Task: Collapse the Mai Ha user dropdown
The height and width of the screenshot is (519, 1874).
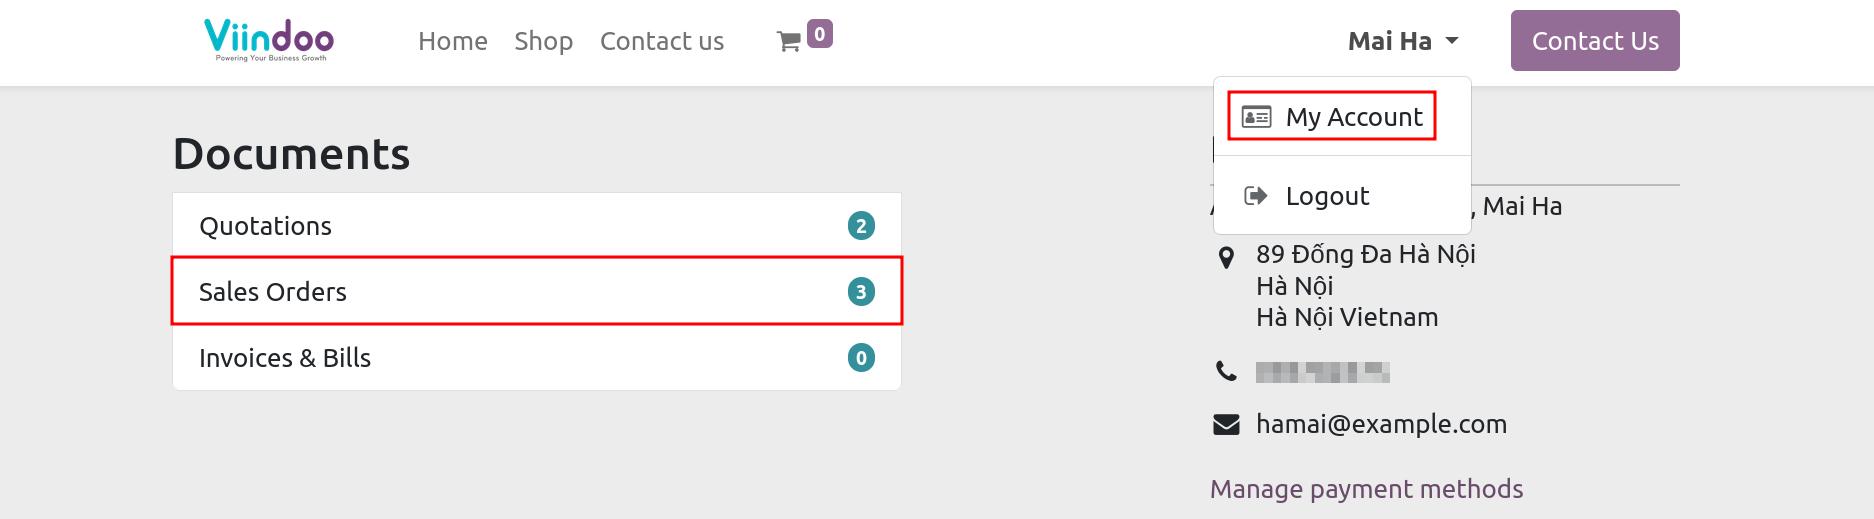Action: 1403,41
